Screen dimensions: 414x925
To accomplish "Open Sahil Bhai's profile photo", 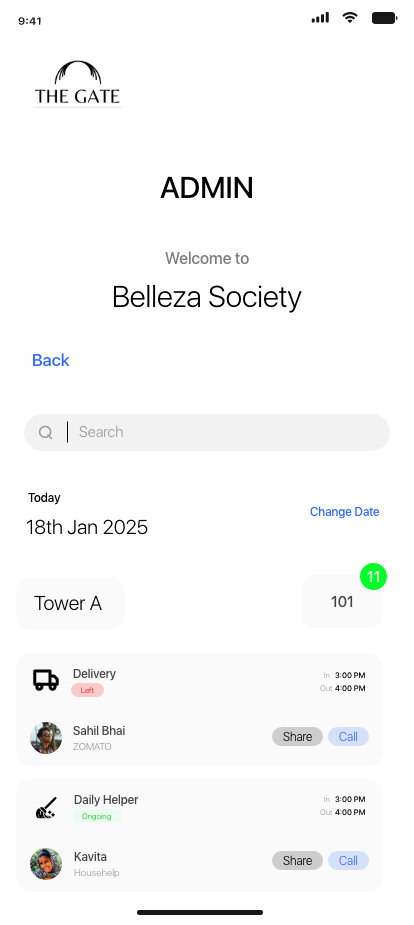I will (x=46, y=738).
